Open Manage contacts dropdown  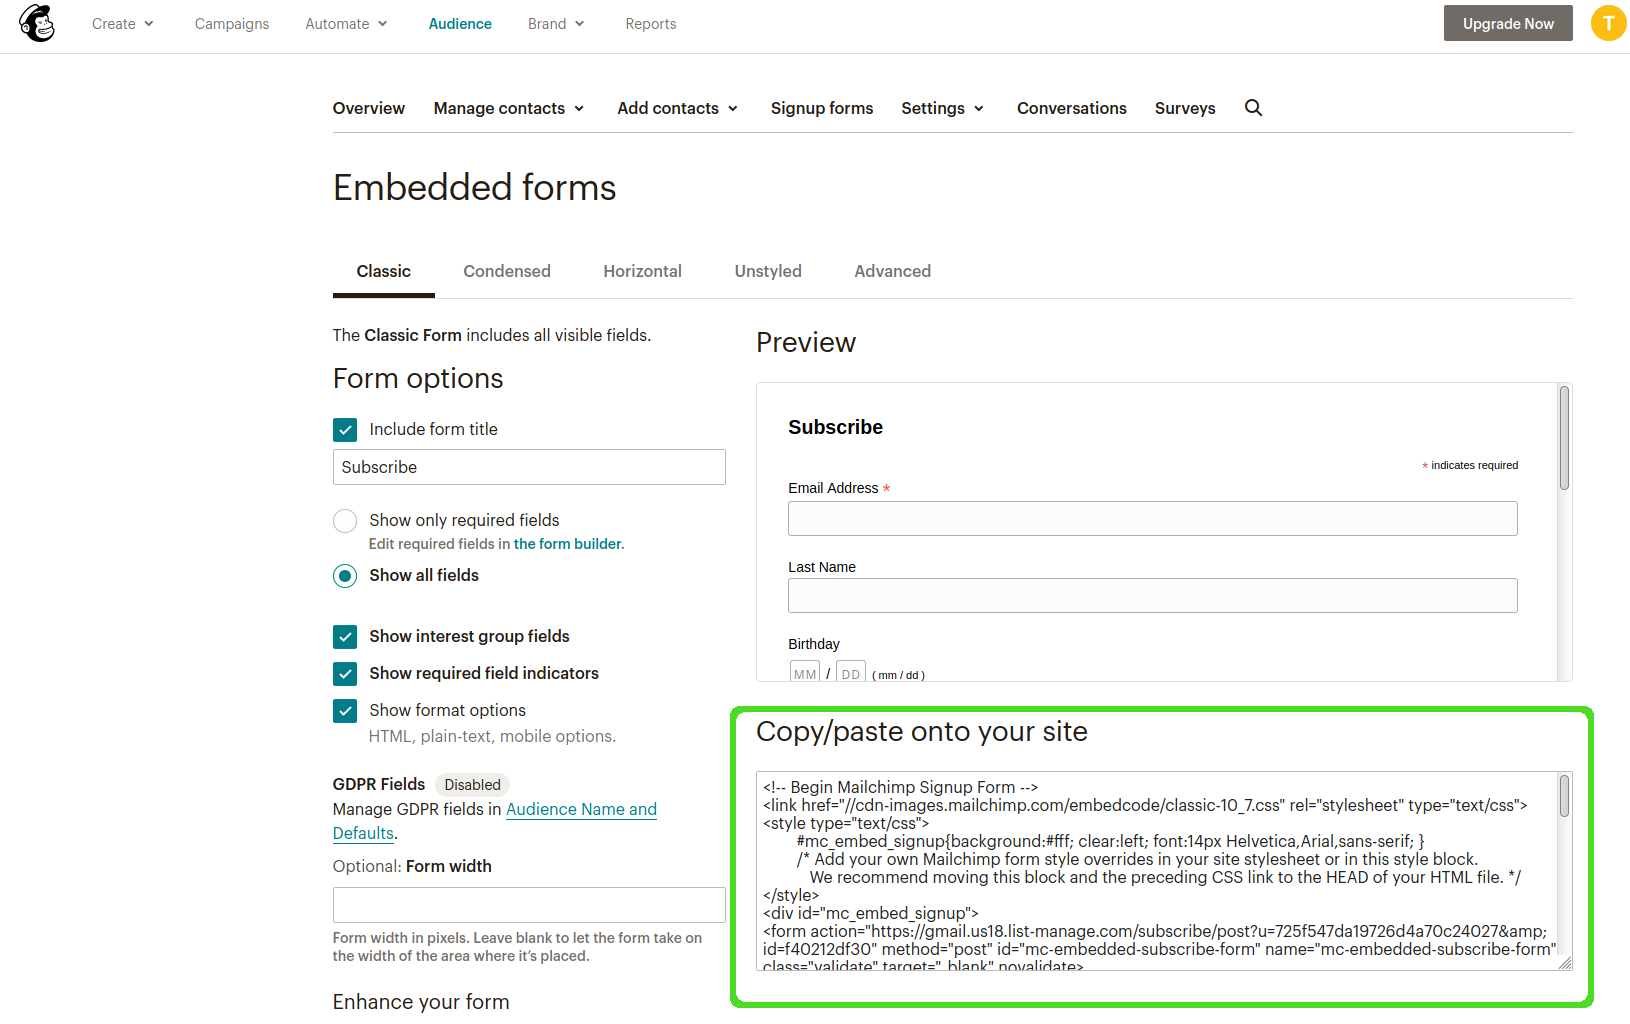tap(509, 108)
